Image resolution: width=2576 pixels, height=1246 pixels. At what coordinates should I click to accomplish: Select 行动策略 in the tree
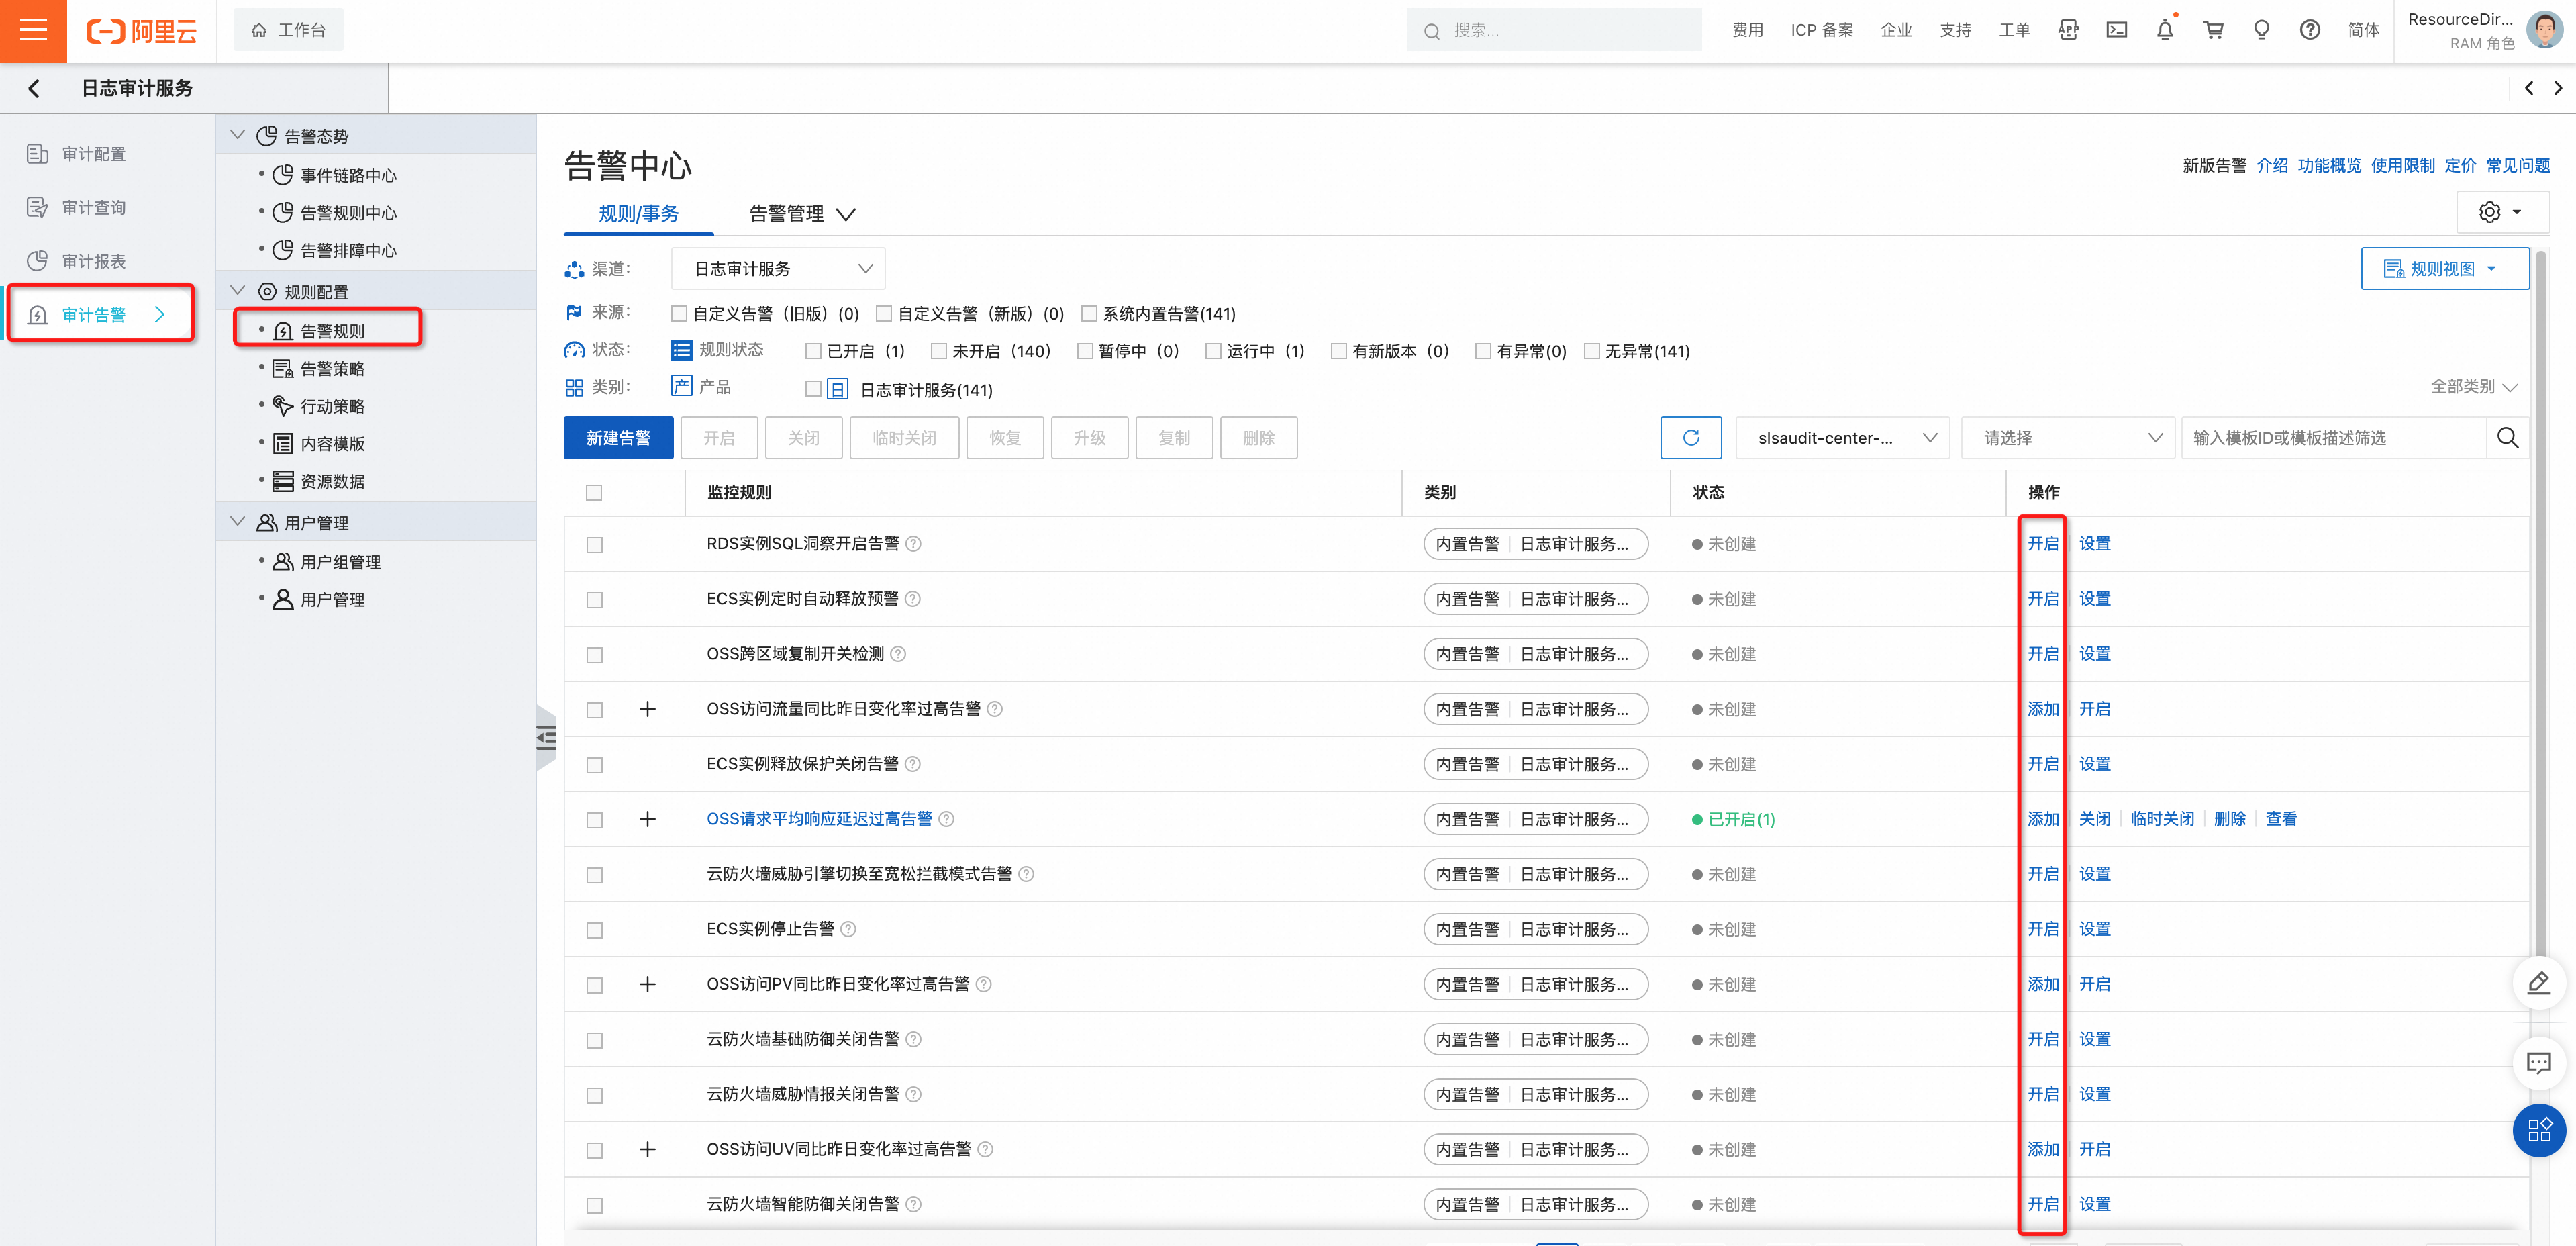[332, 406]
